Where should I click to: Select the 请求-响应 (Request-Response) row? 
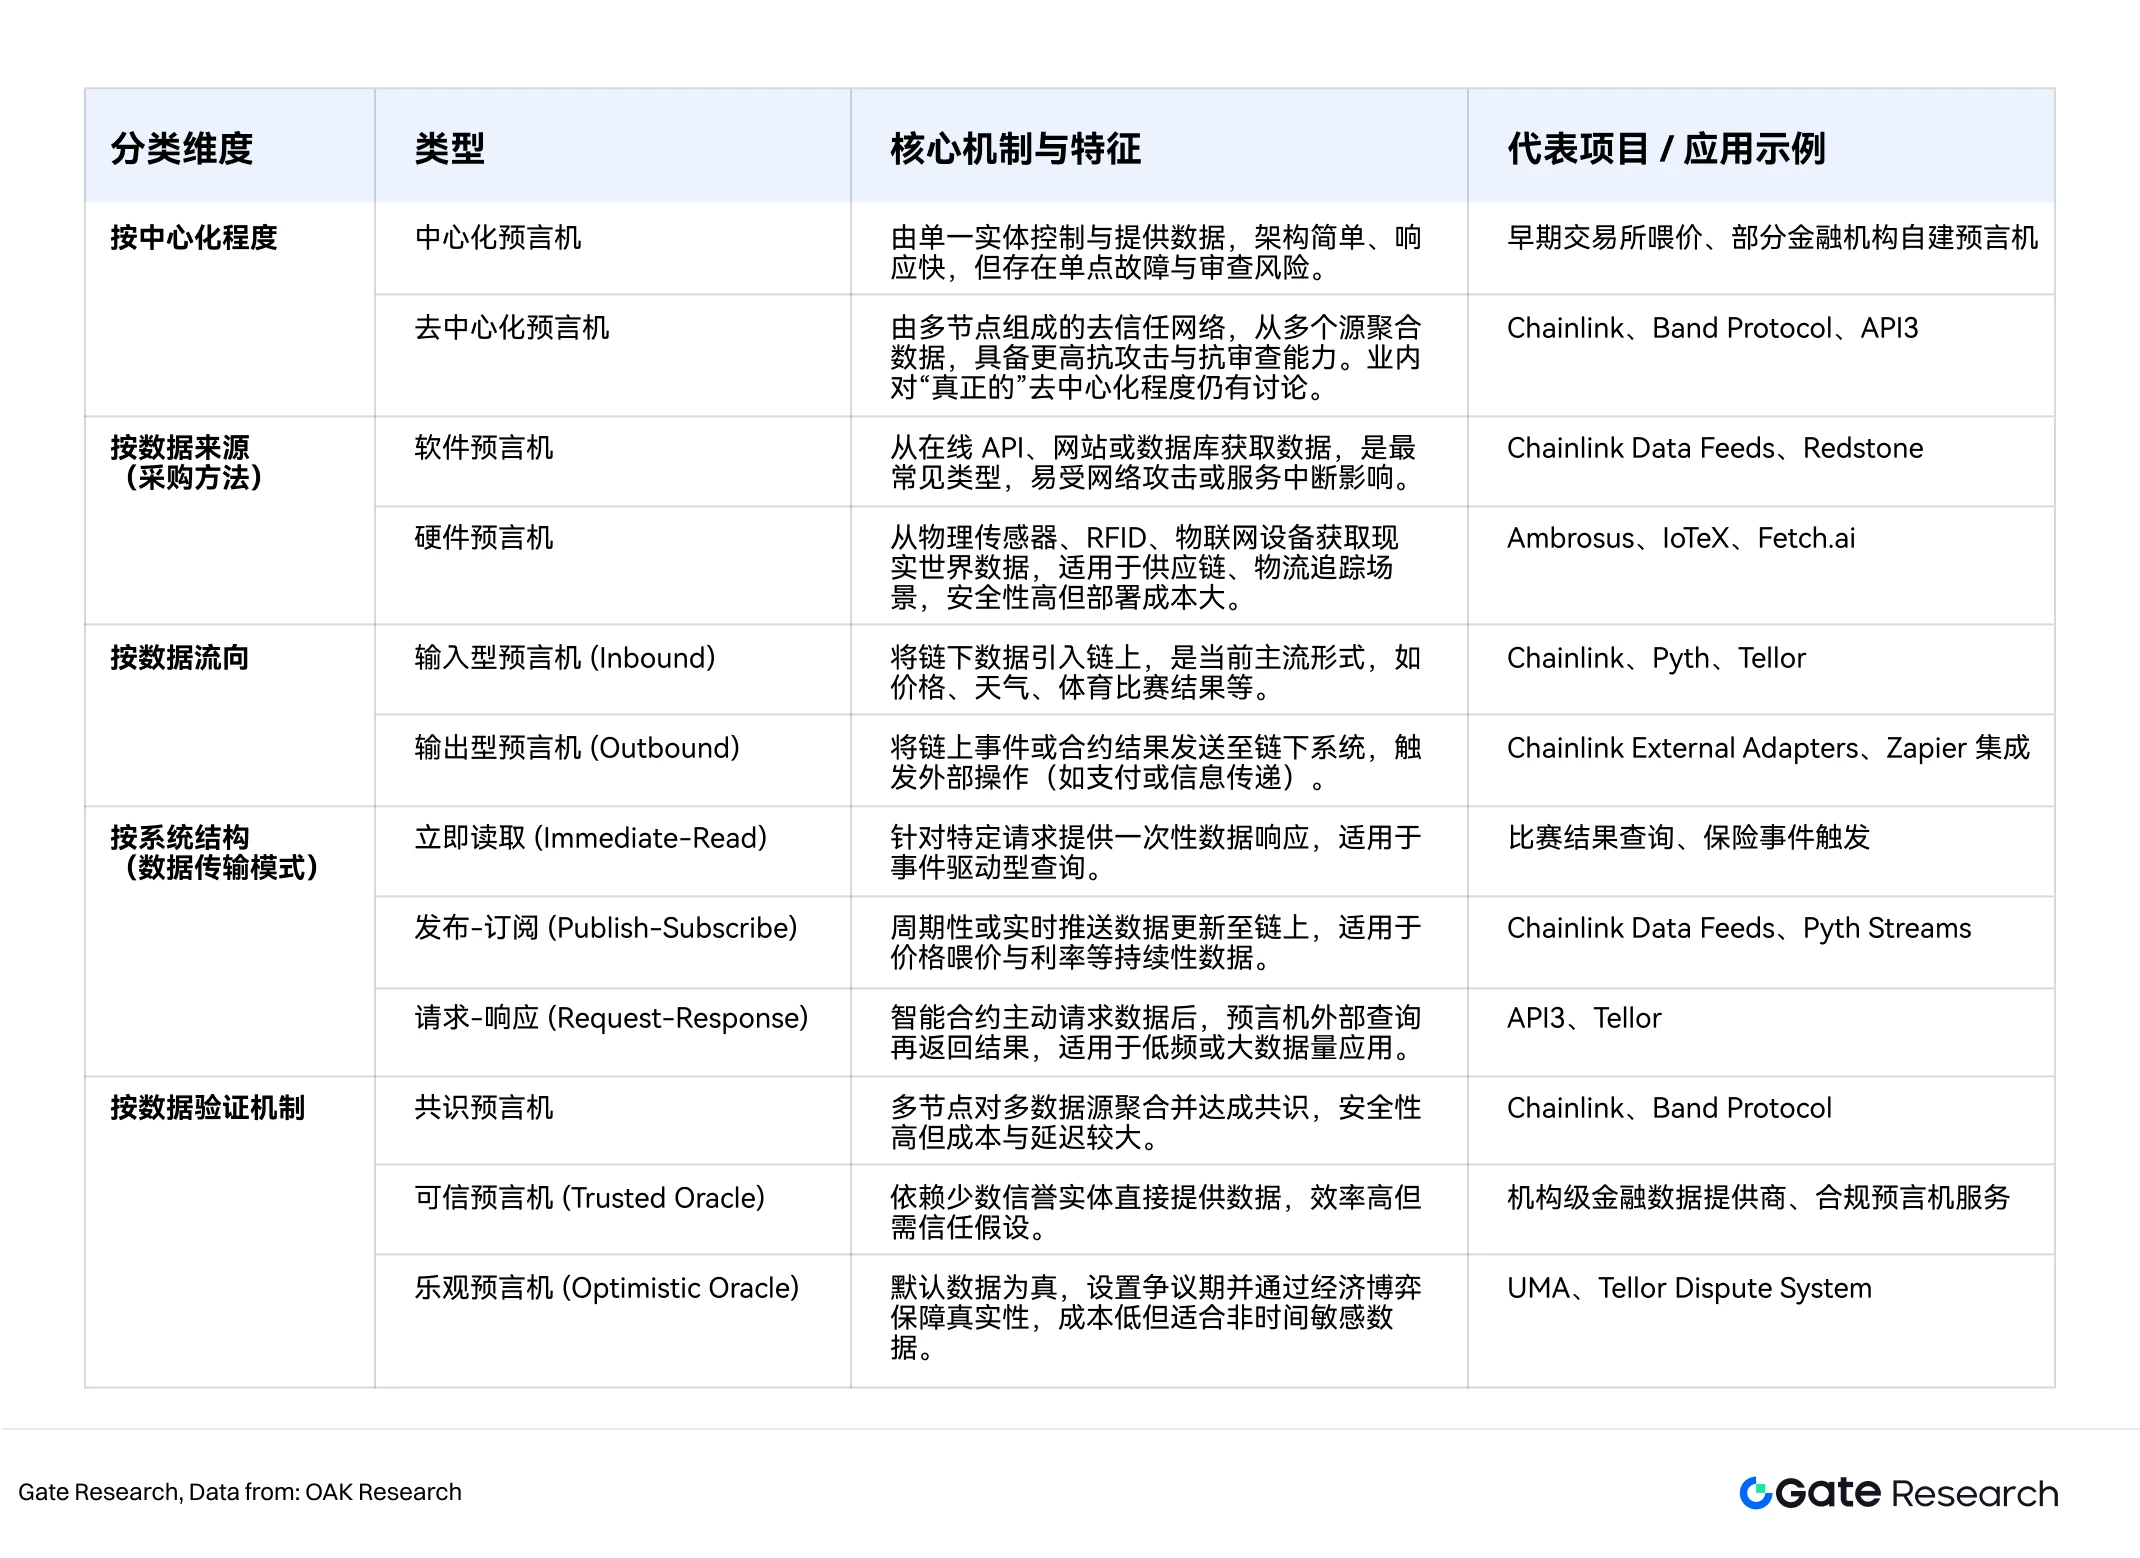coord(612,1017)
